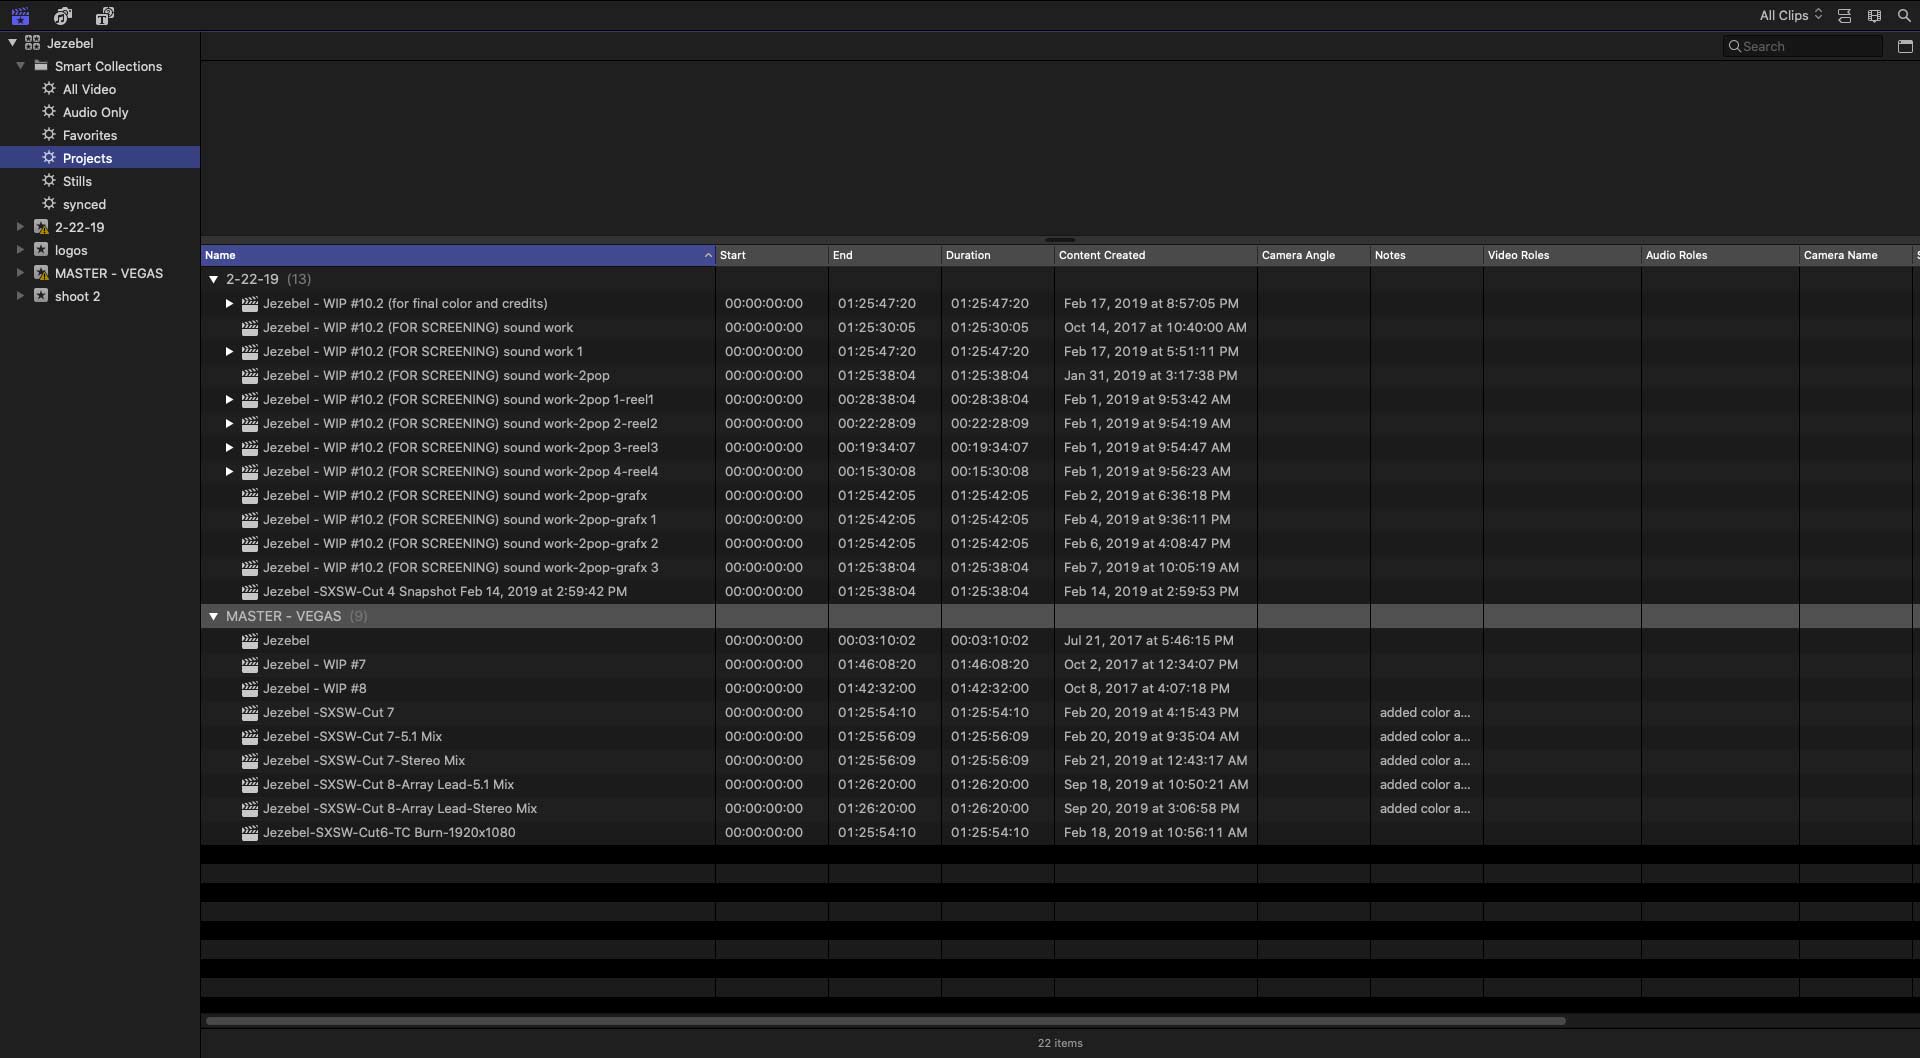The width and height of the screenshot is (1920, 1058).
Task: Expand the MASTER - VEGAS sidebar event
Action: [x=20, y=273]
